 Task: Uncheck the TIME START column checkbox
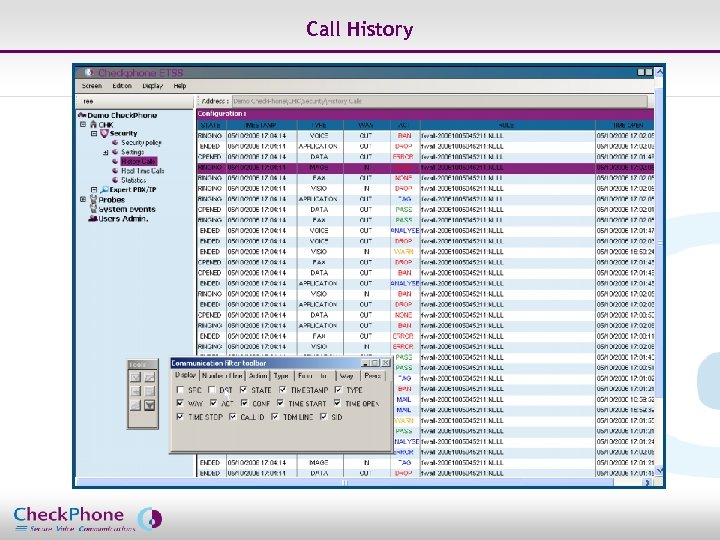pos(281,403)
